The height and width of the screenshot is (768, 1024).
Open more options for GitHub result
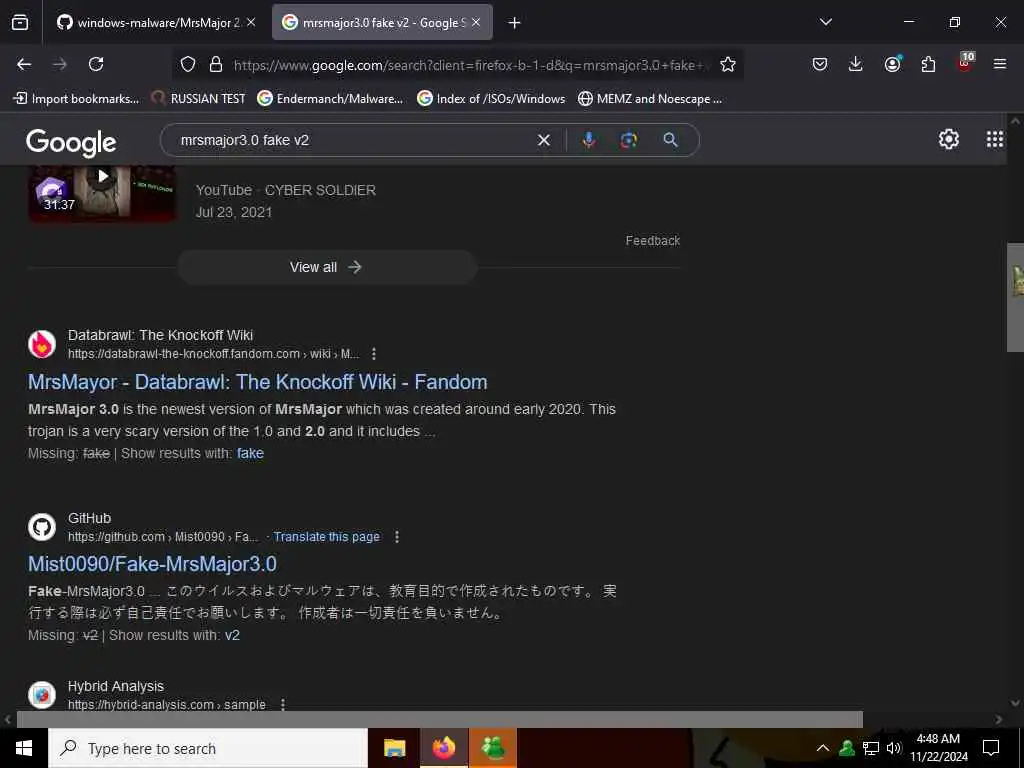[396, 537]
